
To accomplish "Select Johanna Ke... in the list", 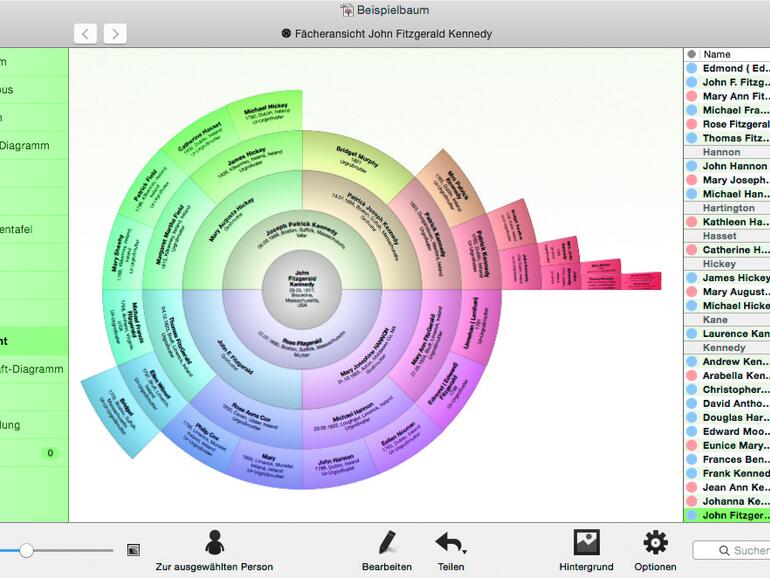I will pos(727,502).
